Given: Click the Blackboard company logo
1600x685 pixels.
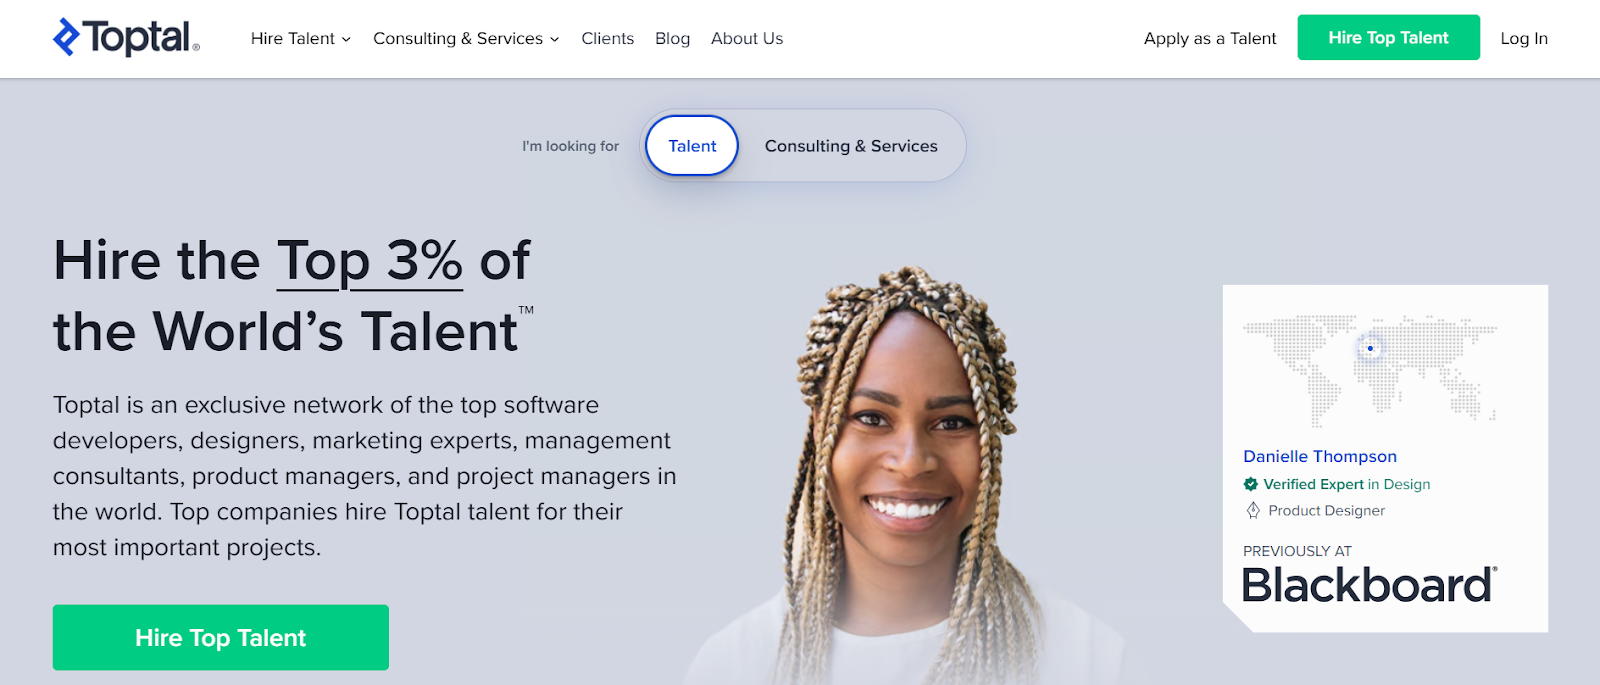Looking at the screenshot, I should [1369, 585].
